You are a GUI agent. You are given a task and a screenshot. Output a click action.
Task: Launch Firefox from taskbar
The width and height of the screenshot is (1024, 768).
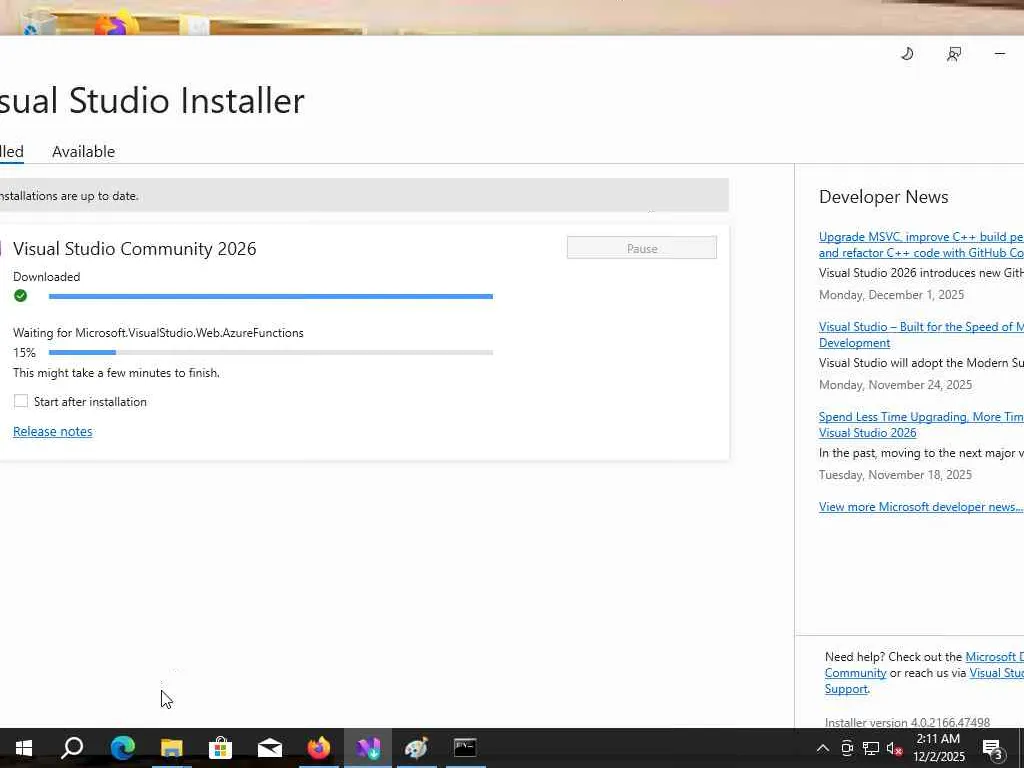[319, 748]
